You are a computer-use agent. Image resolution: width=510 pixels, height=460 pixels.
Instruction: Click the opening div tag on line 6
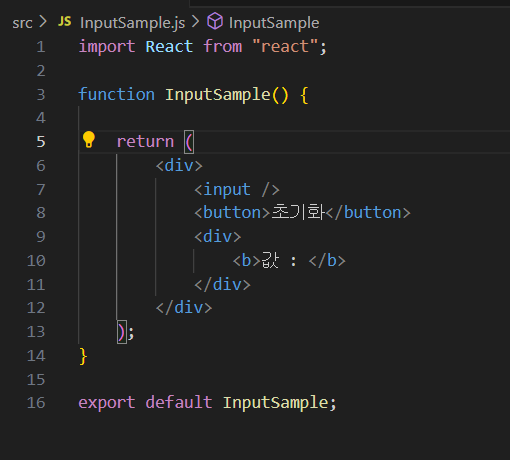pos(179,165)
